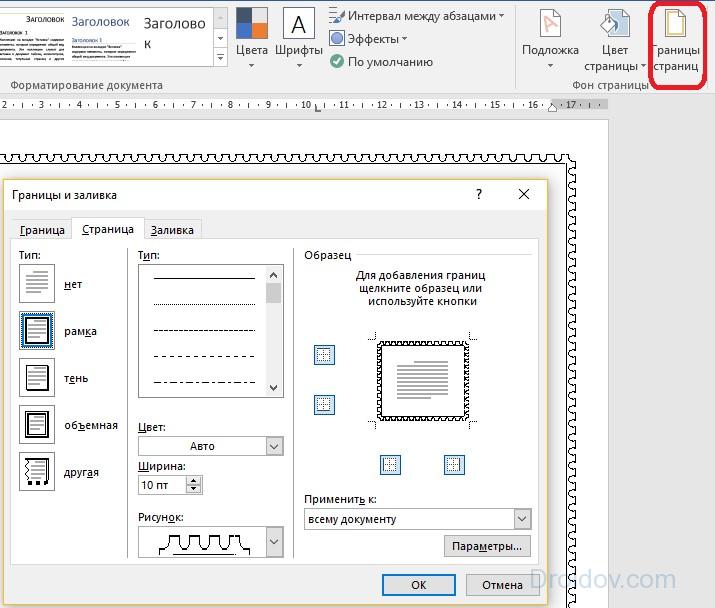Screen dimensions: 715x608
Task: Open the Подложка watermark icon
Action: (550, 41)
